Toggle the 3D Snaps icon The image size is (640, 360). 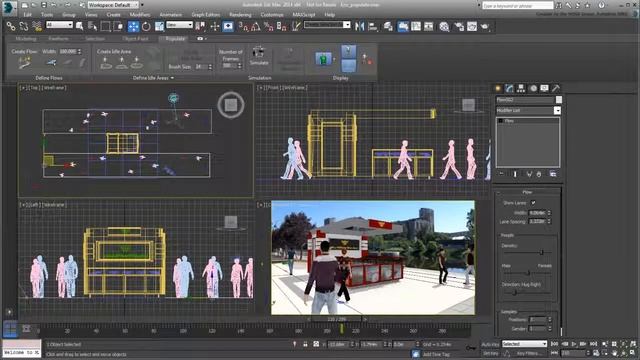pos(243,27)
